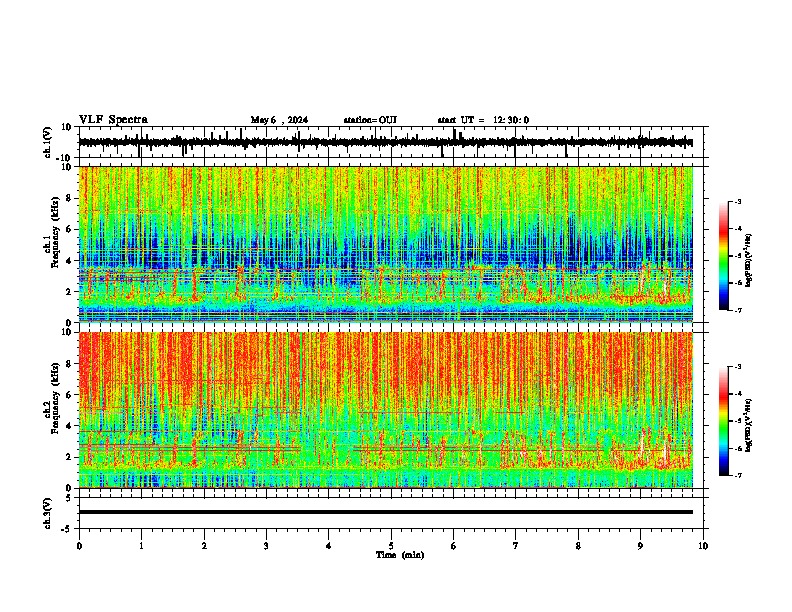Viewport: 792px width, 612px height.
Task: Click the "4" kHz tick on ch.2 spectrogram
Action: click(70, 426)
